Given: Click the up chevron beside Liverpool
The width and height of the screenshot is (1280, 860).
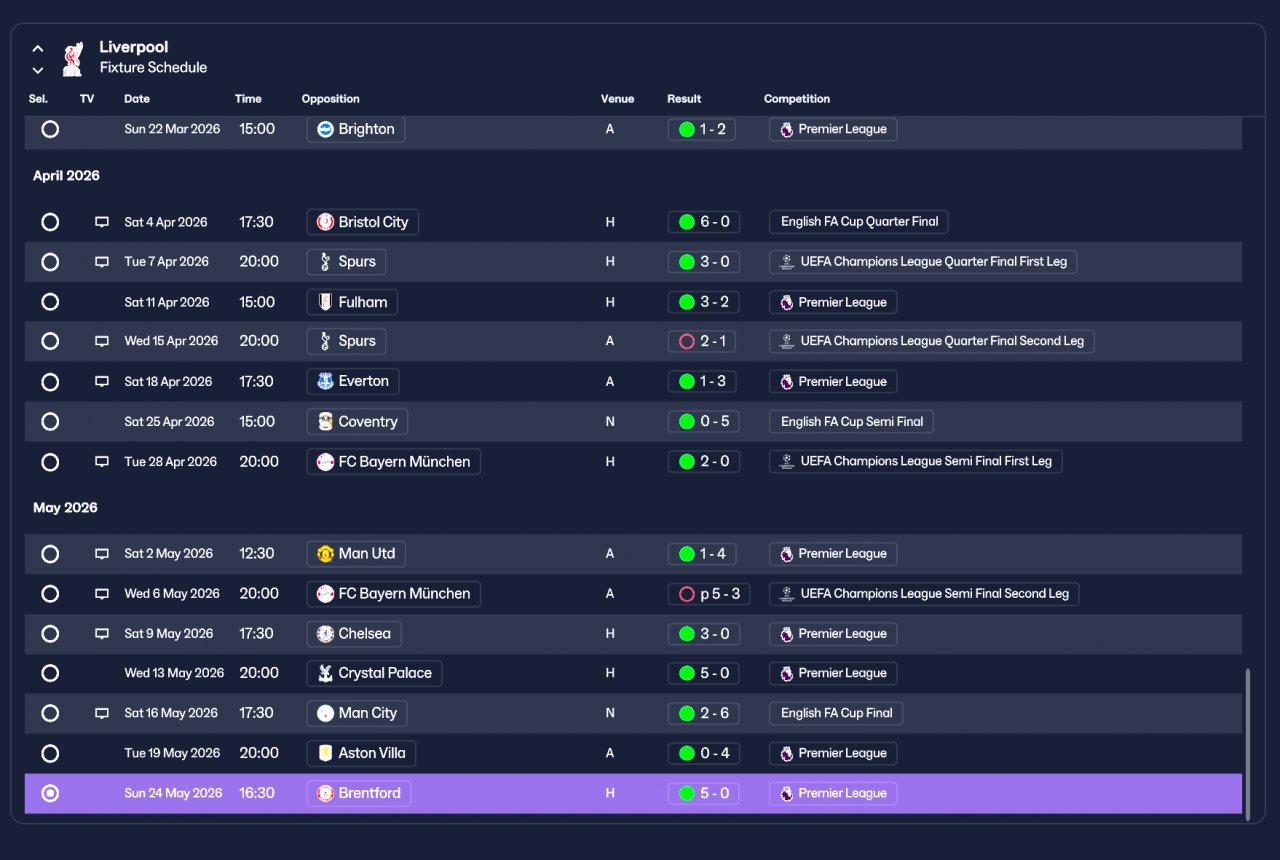Looking at the screenshot, I should click(38, 48).
